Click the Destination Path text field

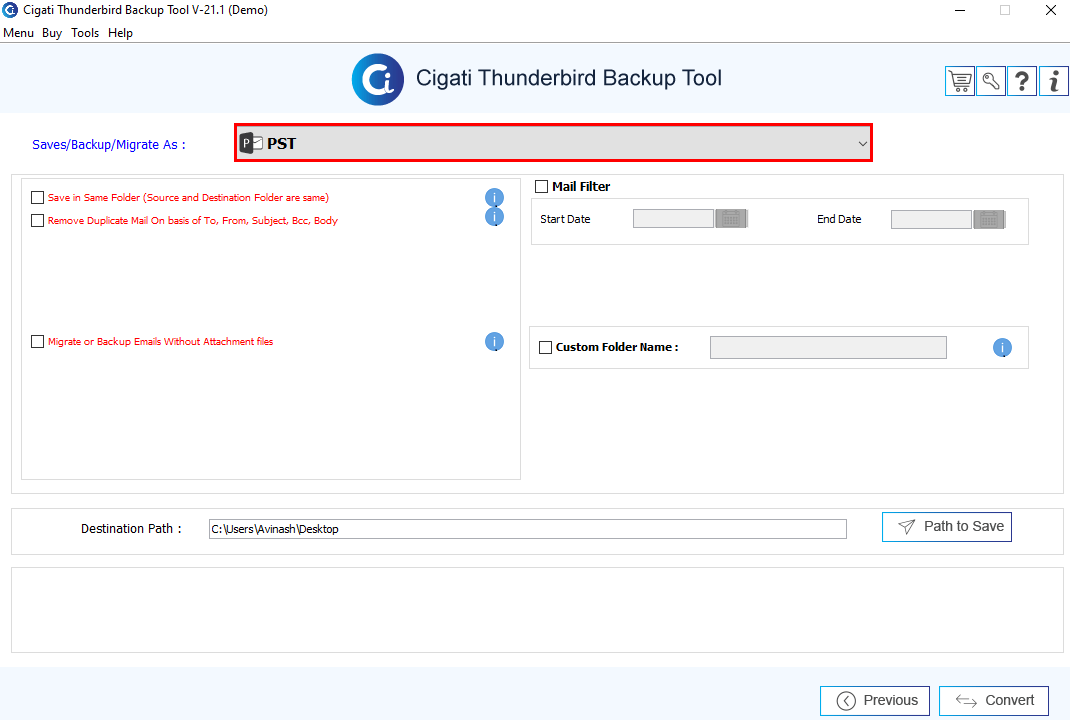pos(527,529)
